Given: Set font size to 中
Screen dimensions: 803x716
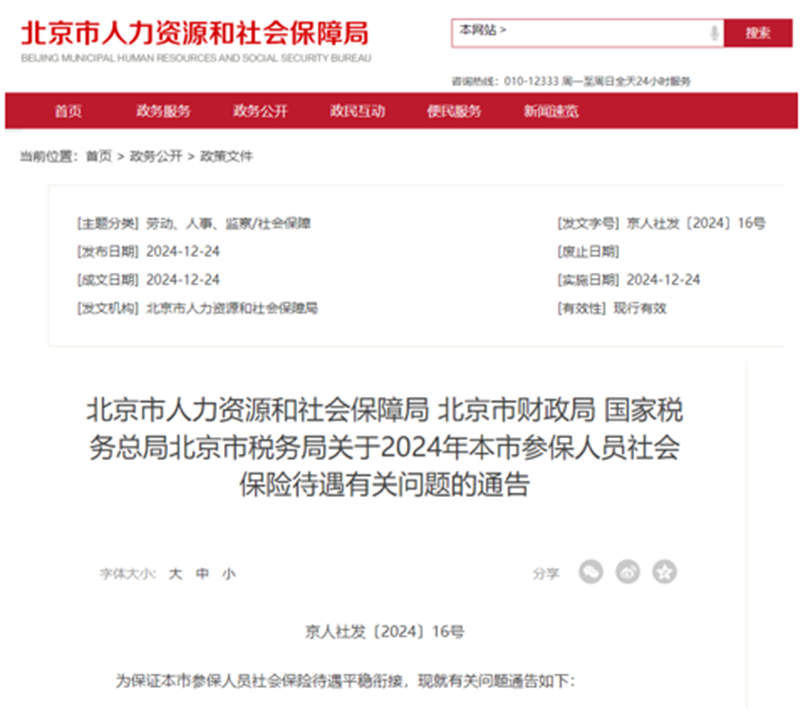Looking at the screenshot, I should click(202, 574).
